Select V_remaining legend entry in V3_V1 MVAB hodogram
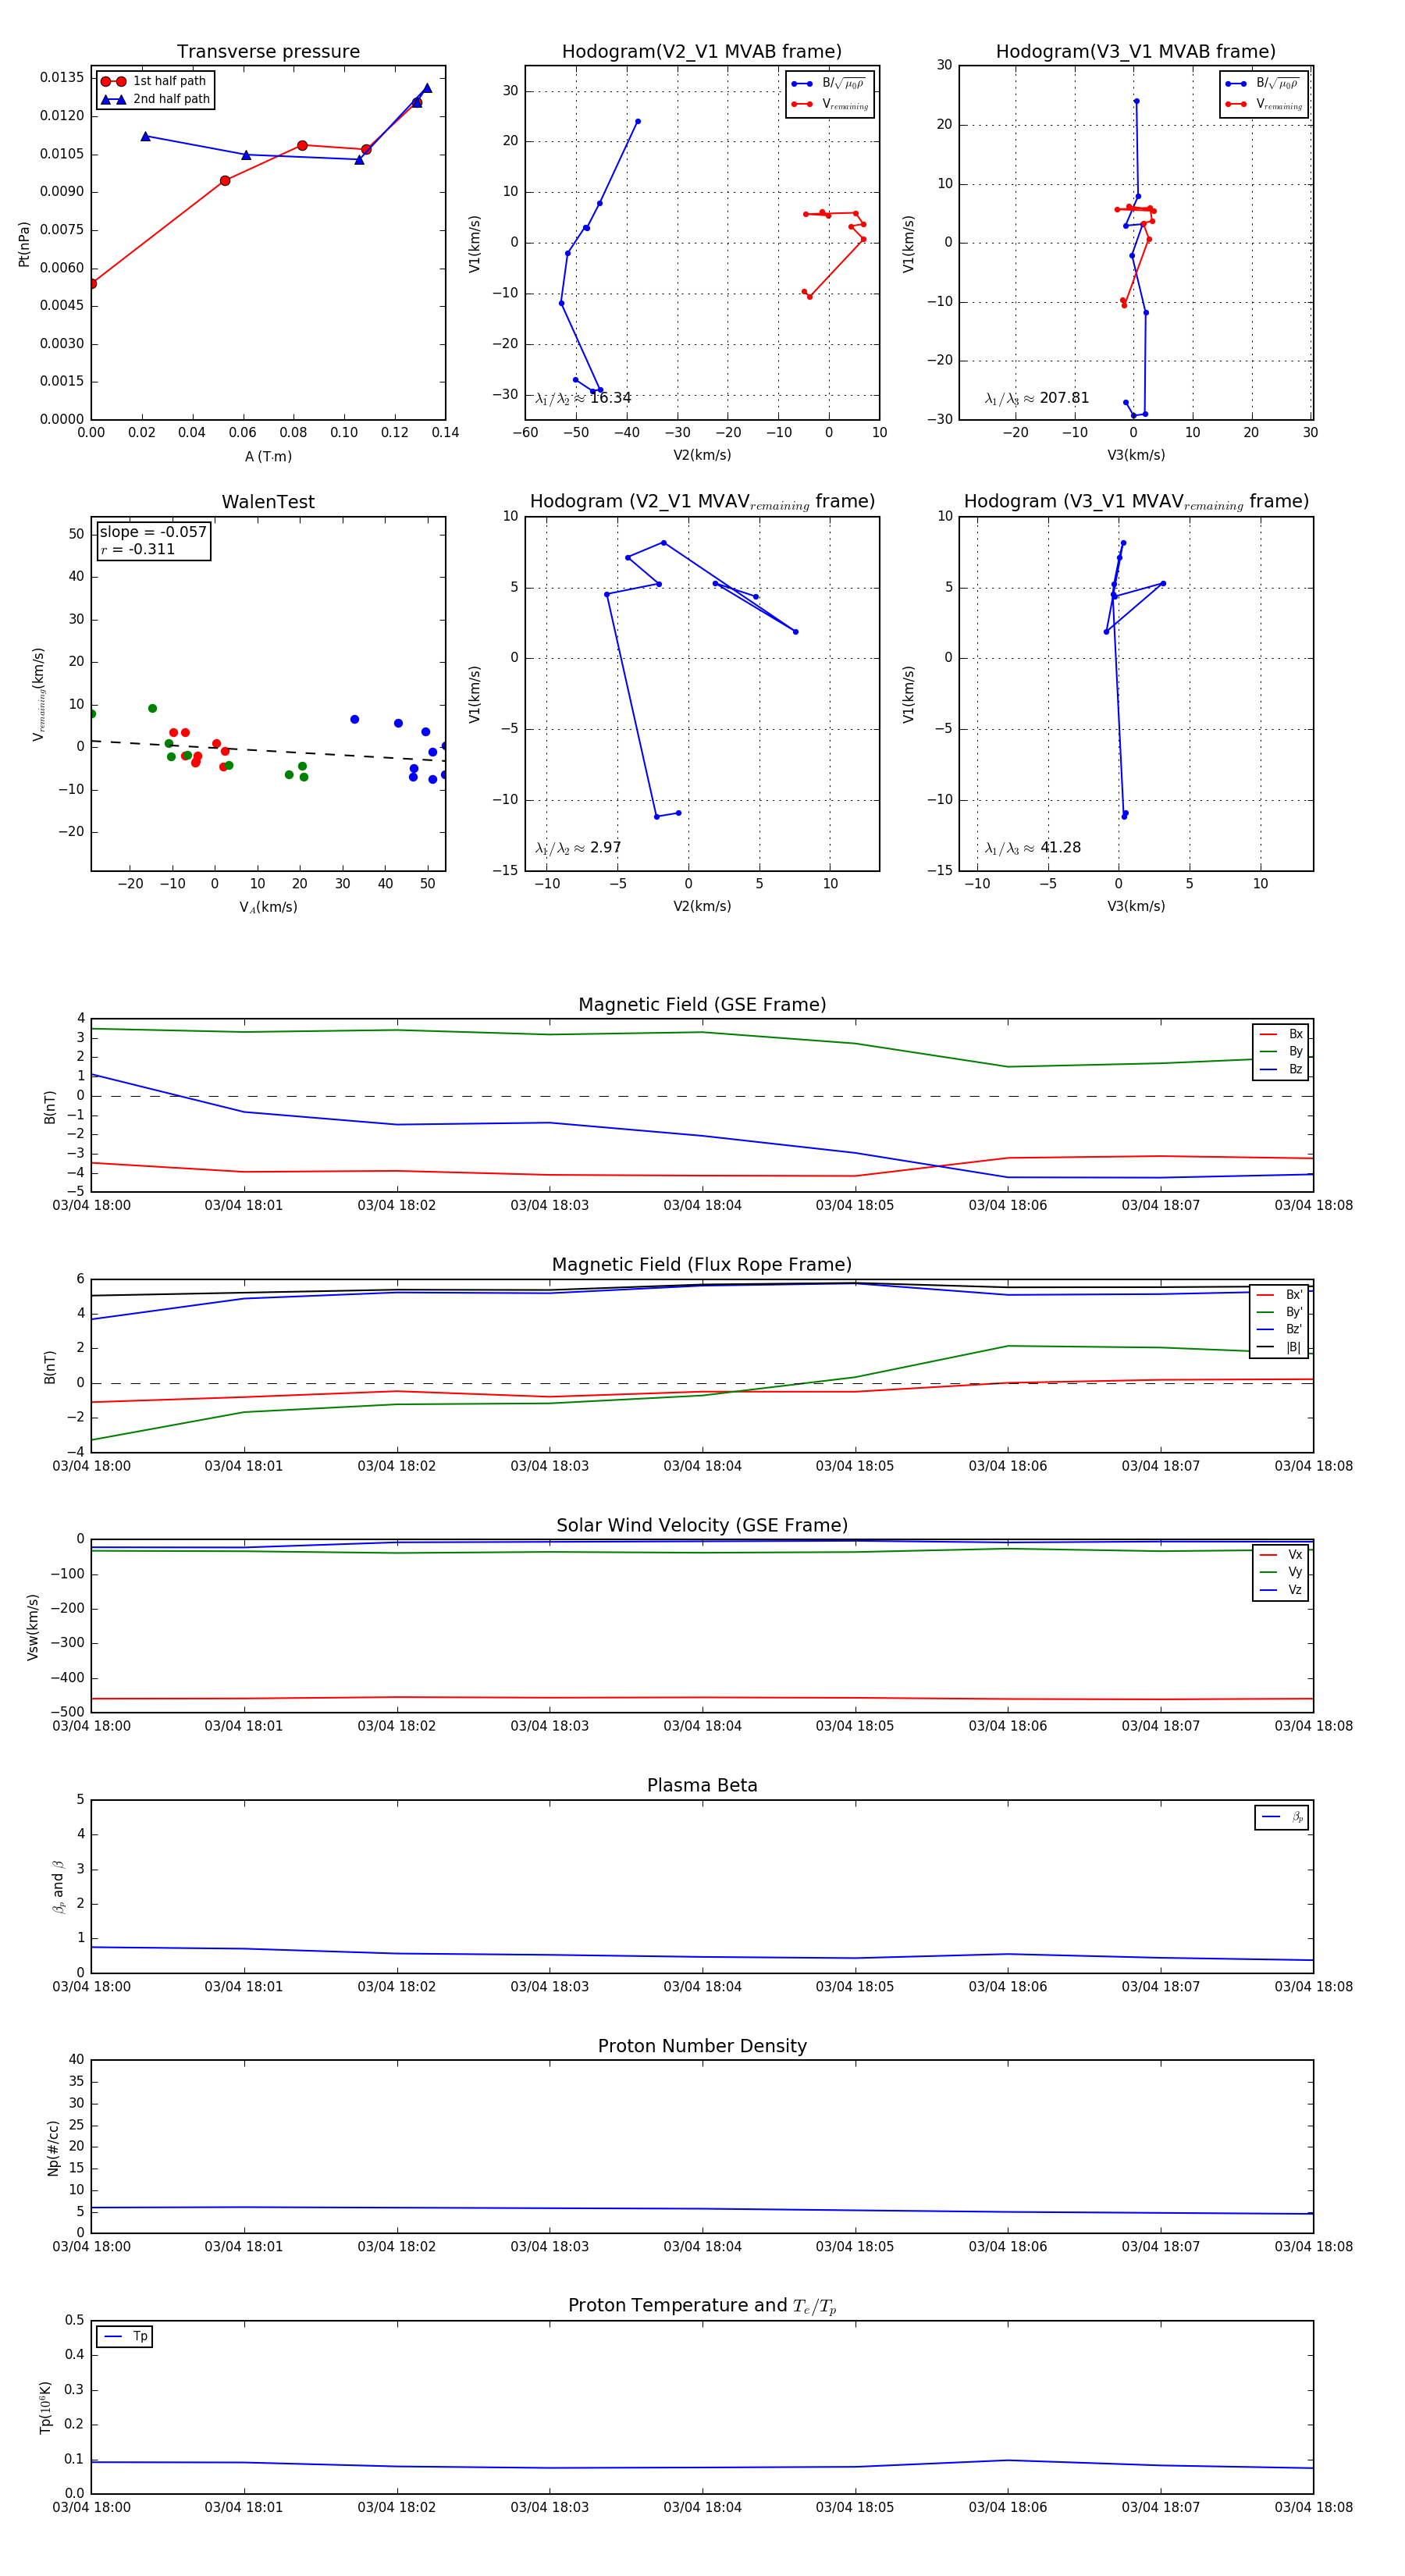1405x2576 pixels. [1264, 104]
